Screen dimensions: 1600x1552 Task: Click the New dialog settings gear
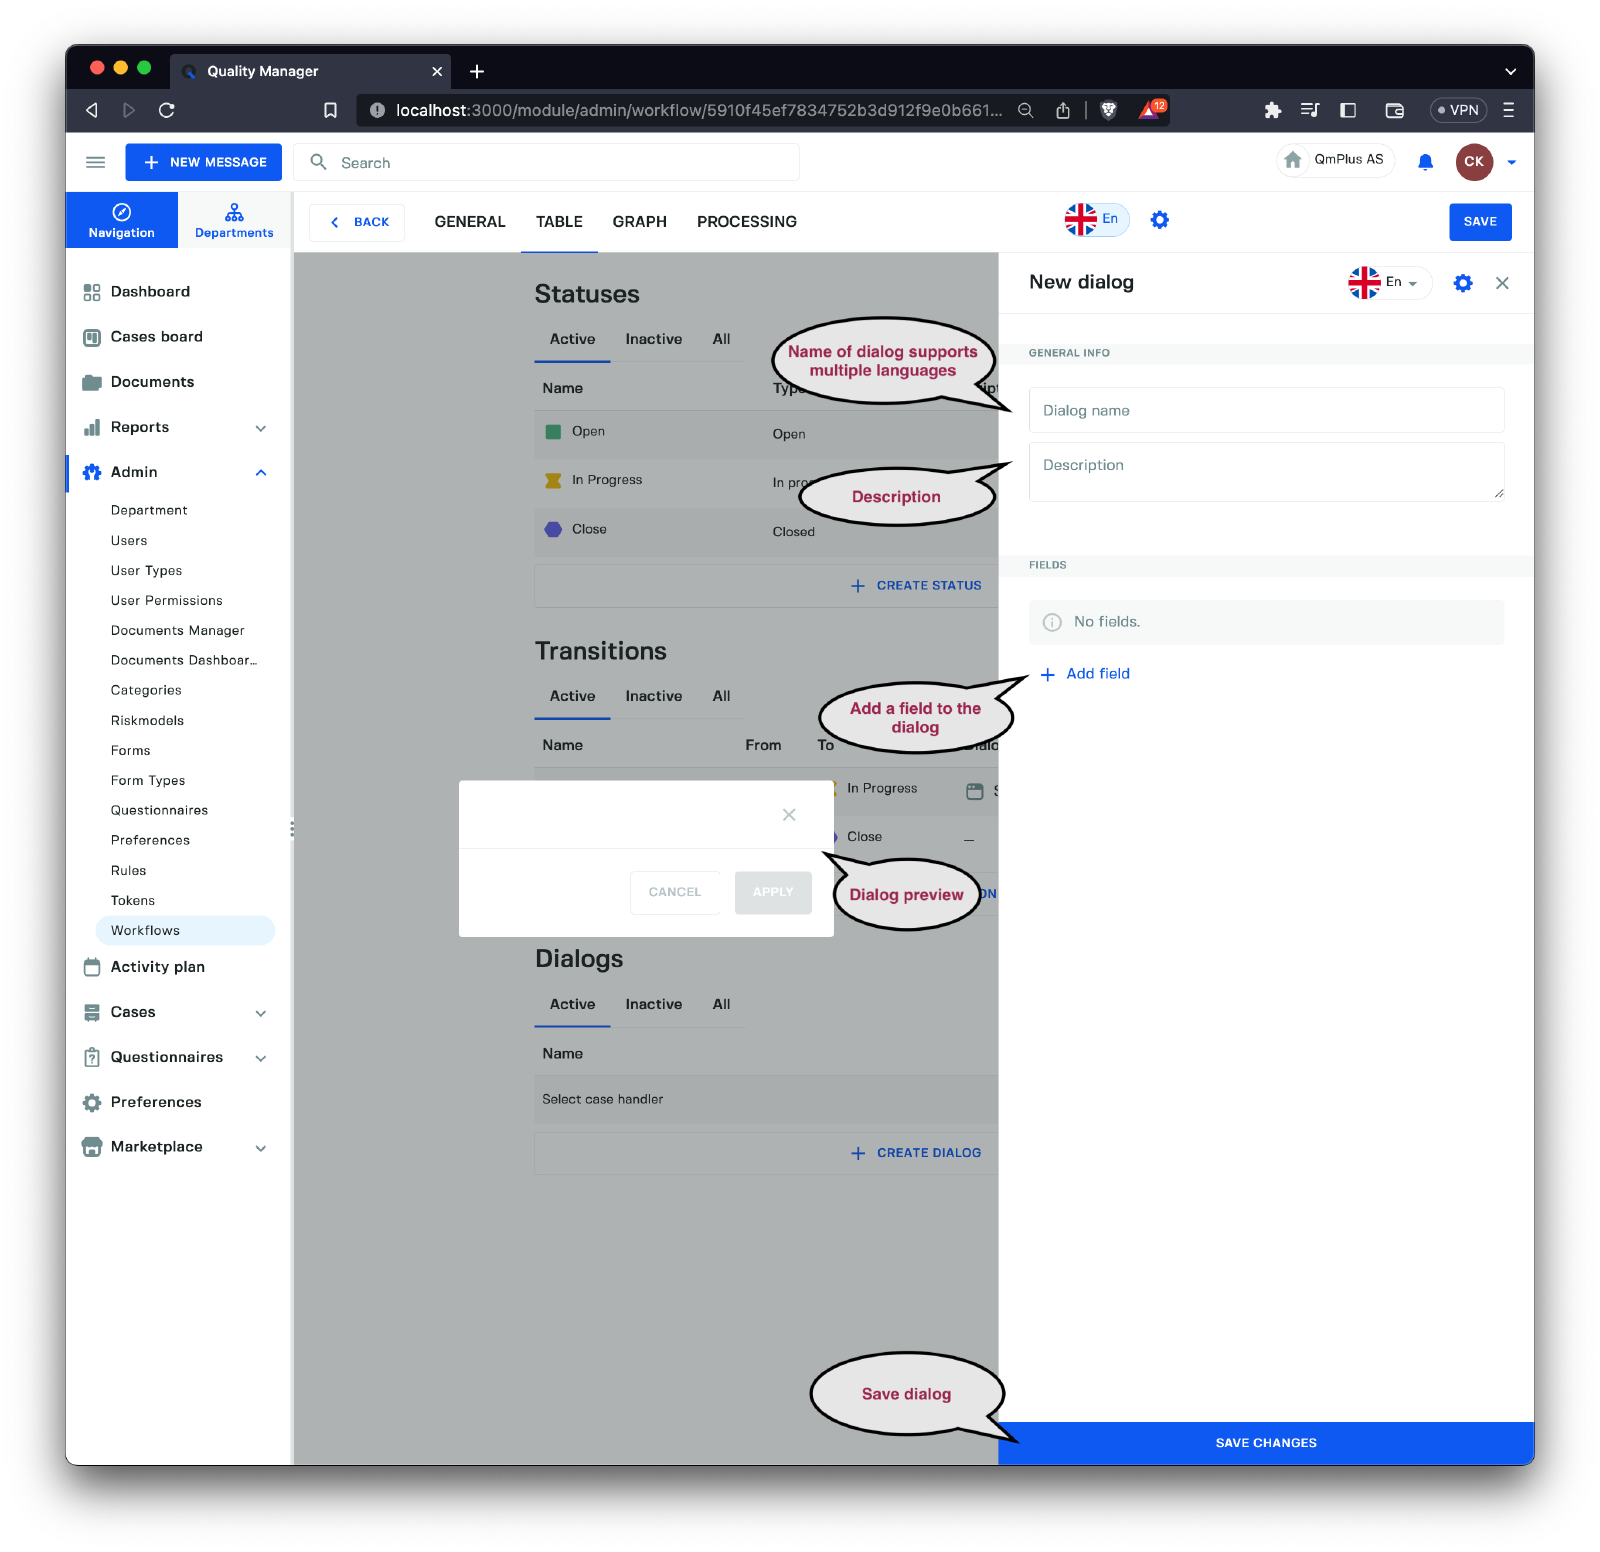tap(1462, 283)
